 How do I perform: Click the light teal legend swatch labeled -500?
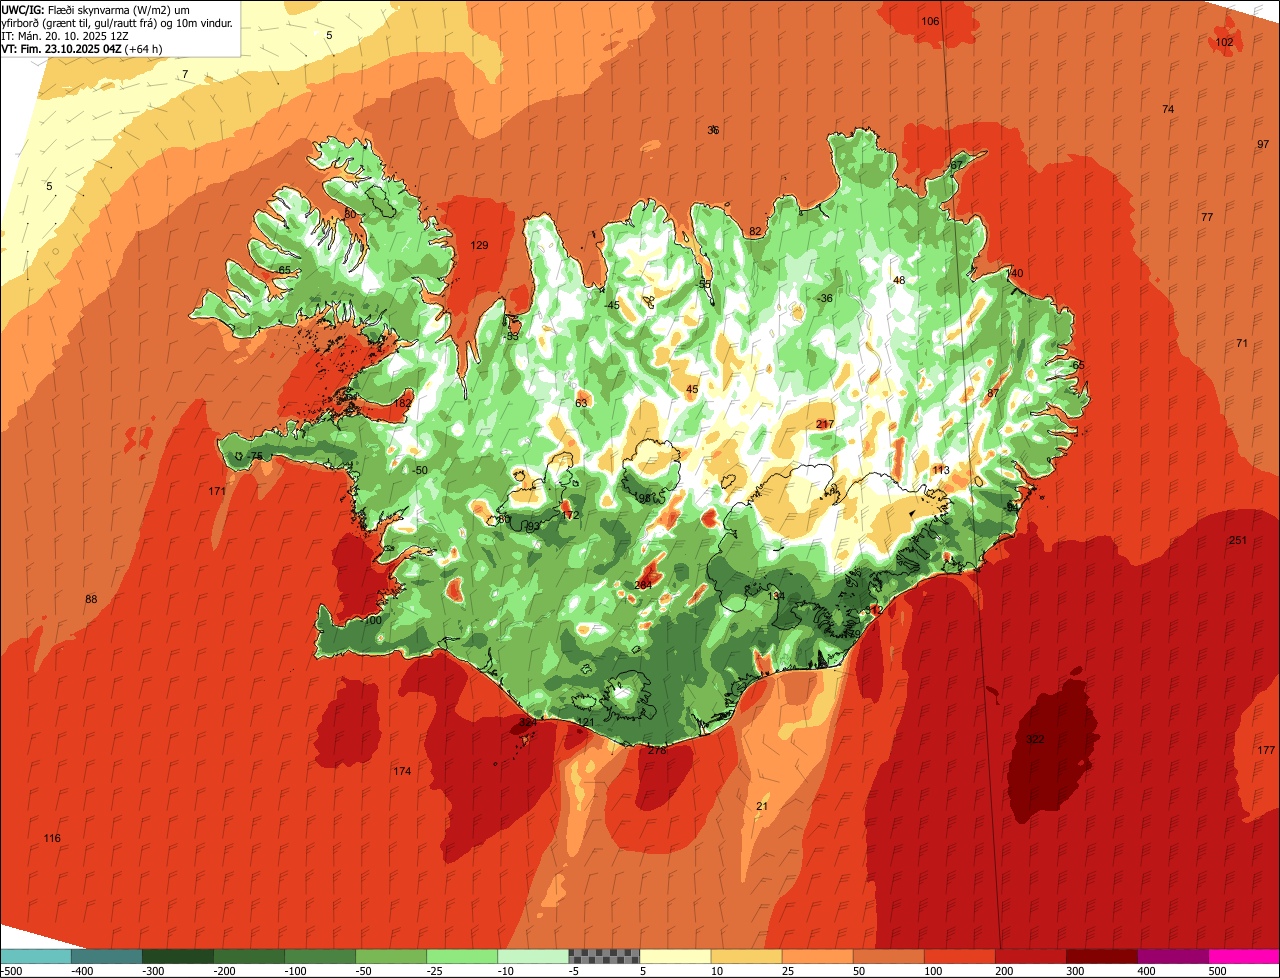tap(35, 955)
